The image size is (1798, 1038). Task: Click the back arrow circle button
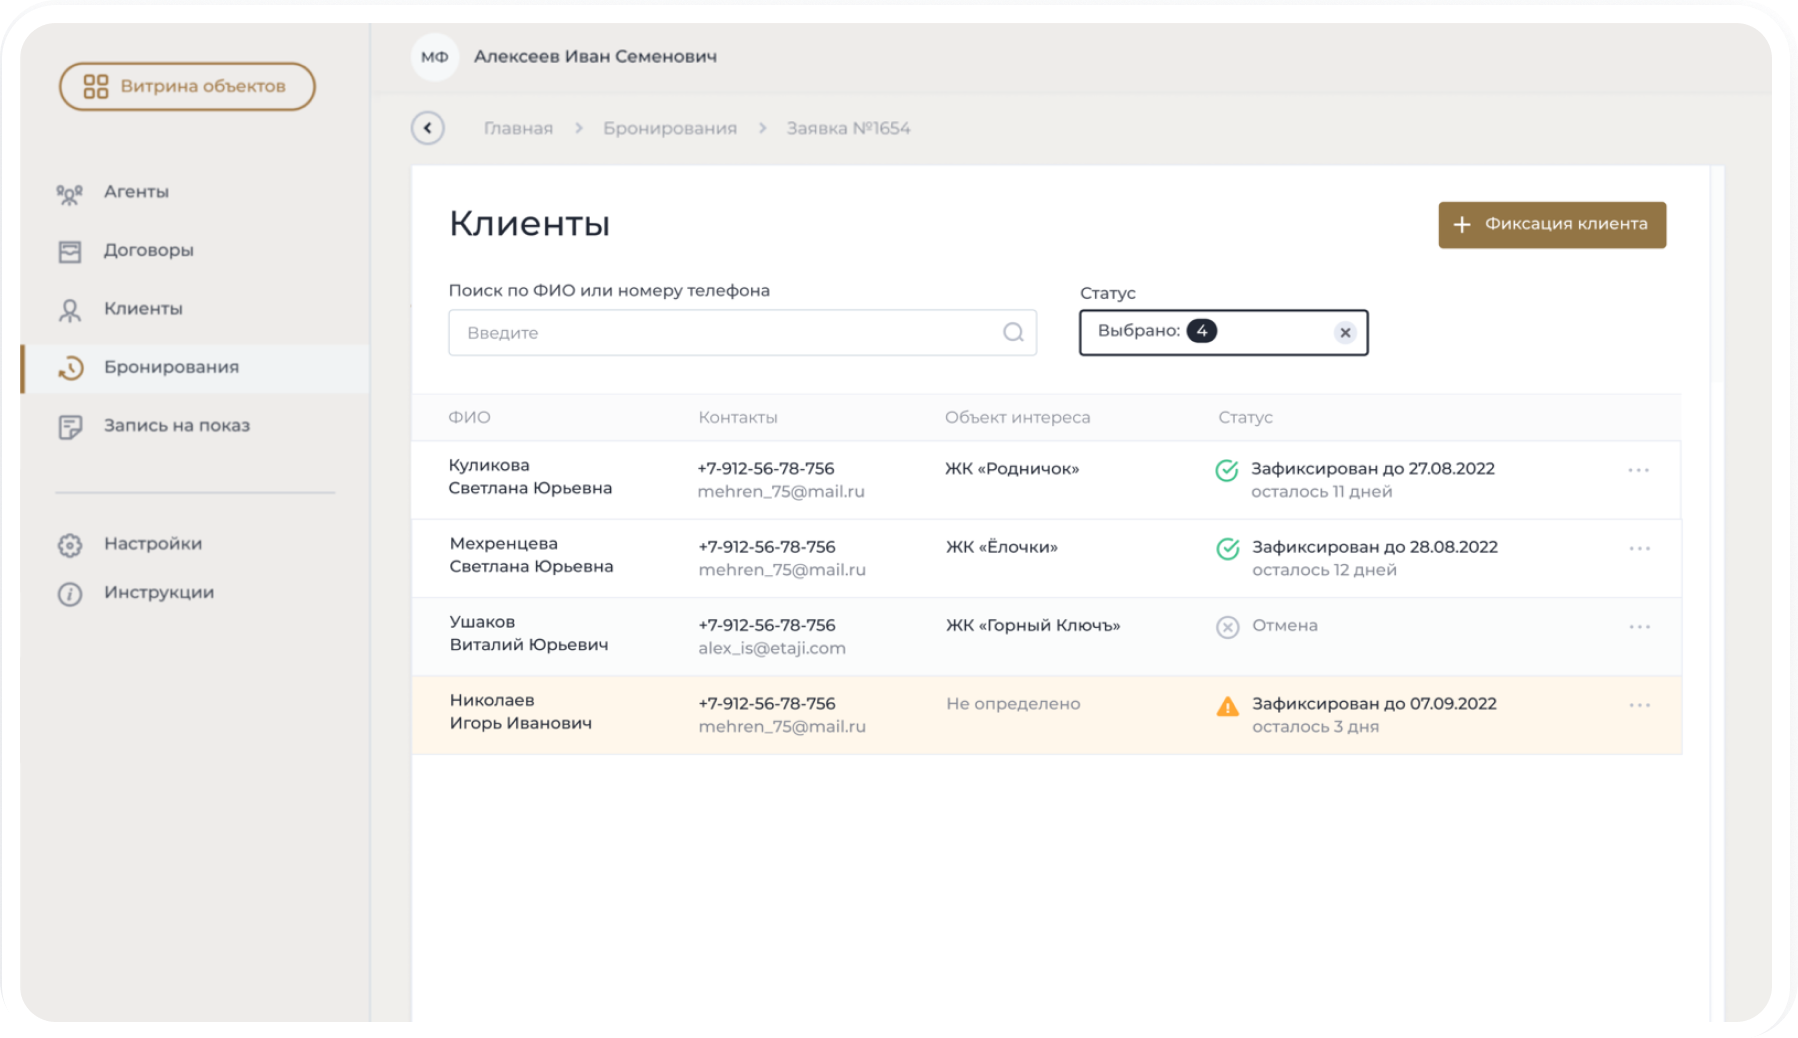click(428, 128)
